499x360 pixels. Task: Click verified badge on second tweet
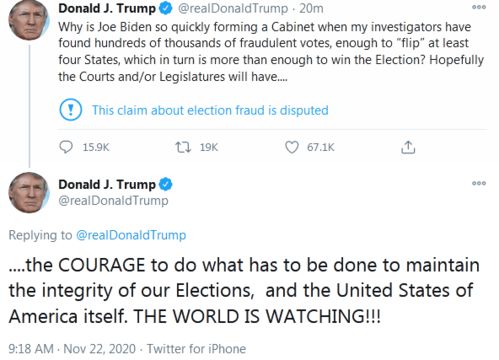165,184
